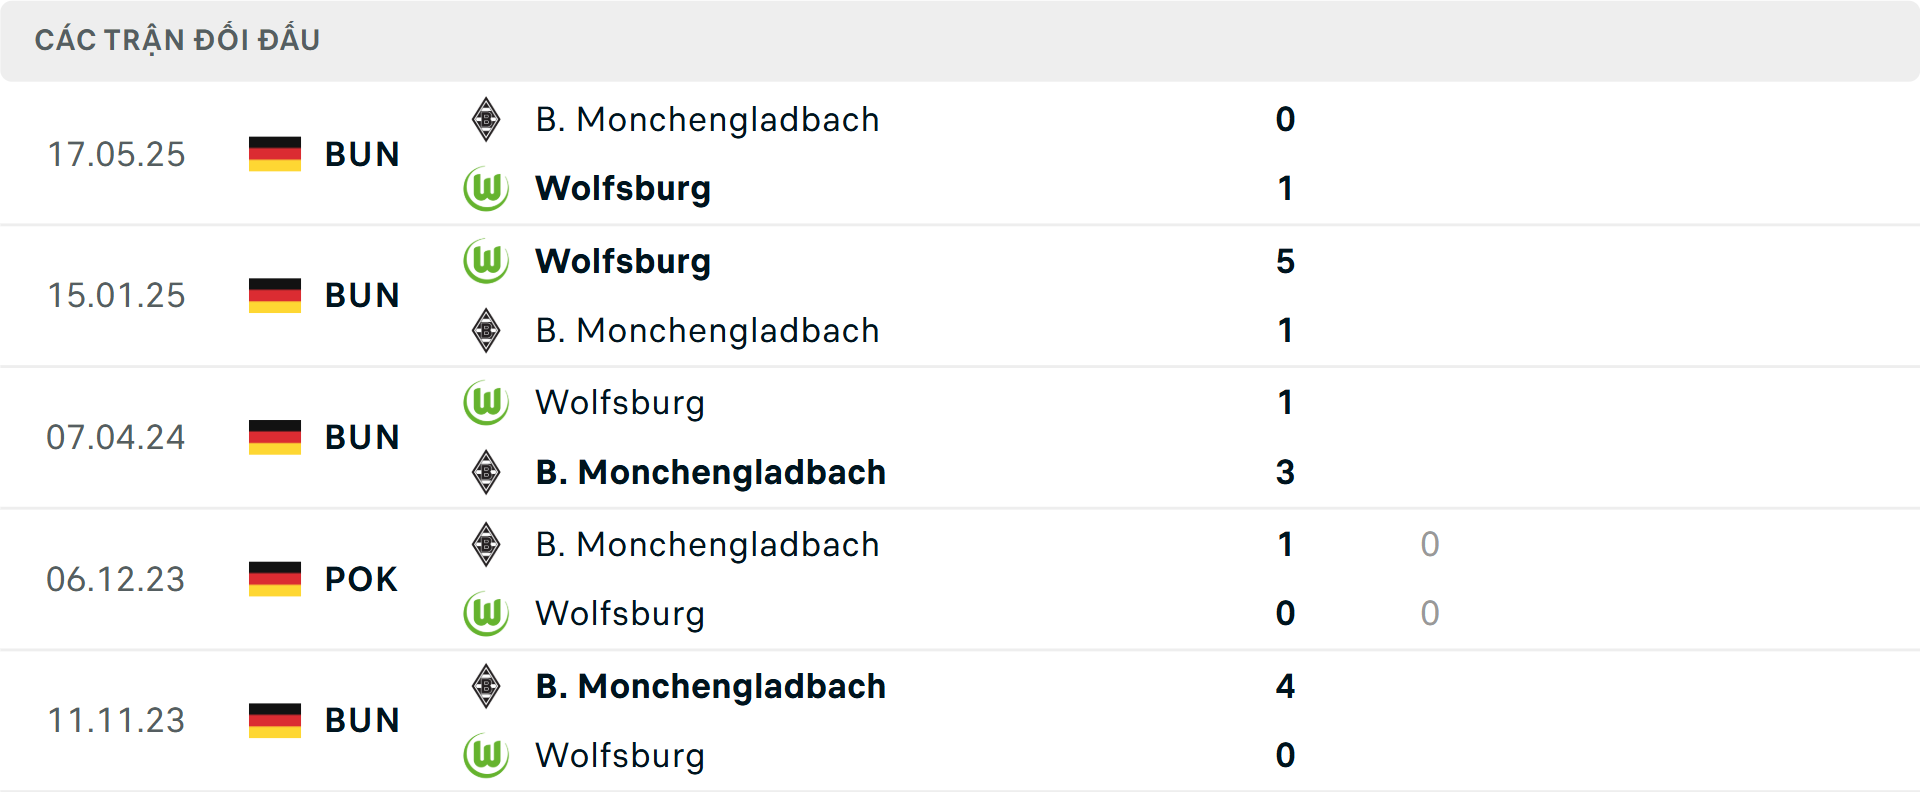The height and width of the screenshot is (792, 1920).
Task: Click the Monchengladbach badge in the 15.01.25 row
Action: [486, 330]
